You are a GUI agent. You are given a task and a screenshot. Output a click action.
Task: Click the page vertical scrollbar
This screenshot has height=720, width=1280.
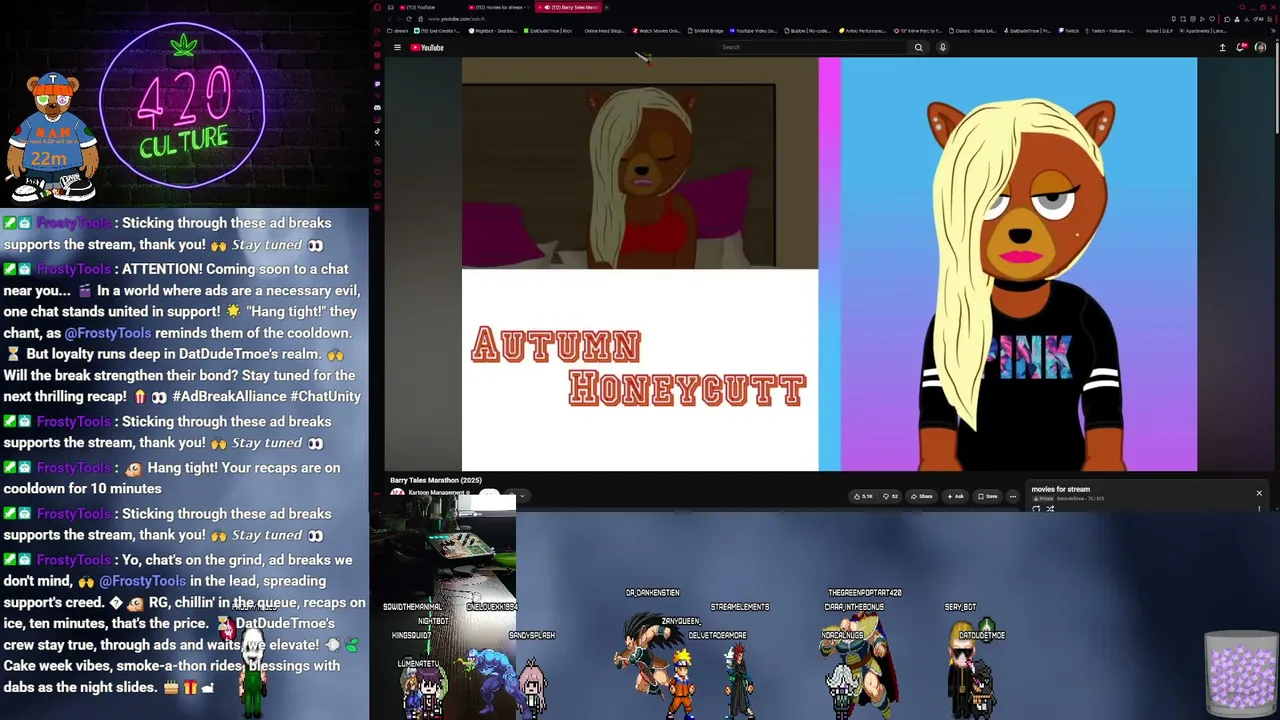click(1276, 90)
